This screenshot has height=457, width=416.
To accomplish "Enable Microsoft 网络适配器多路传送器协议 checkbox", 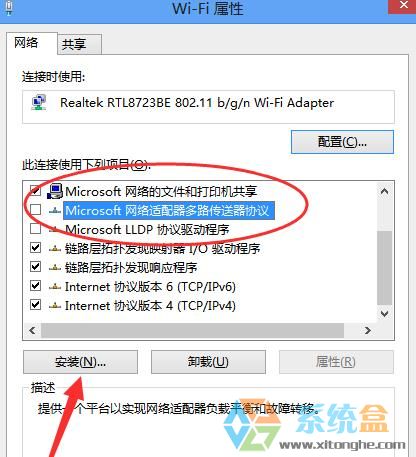I will point(35,210).
